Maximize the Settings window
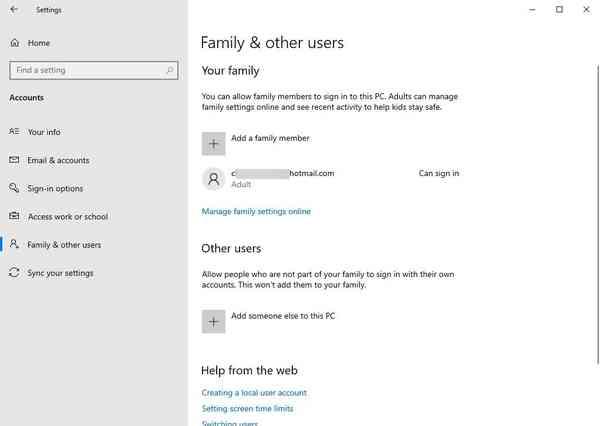600x426 pixels. [559, 10]
